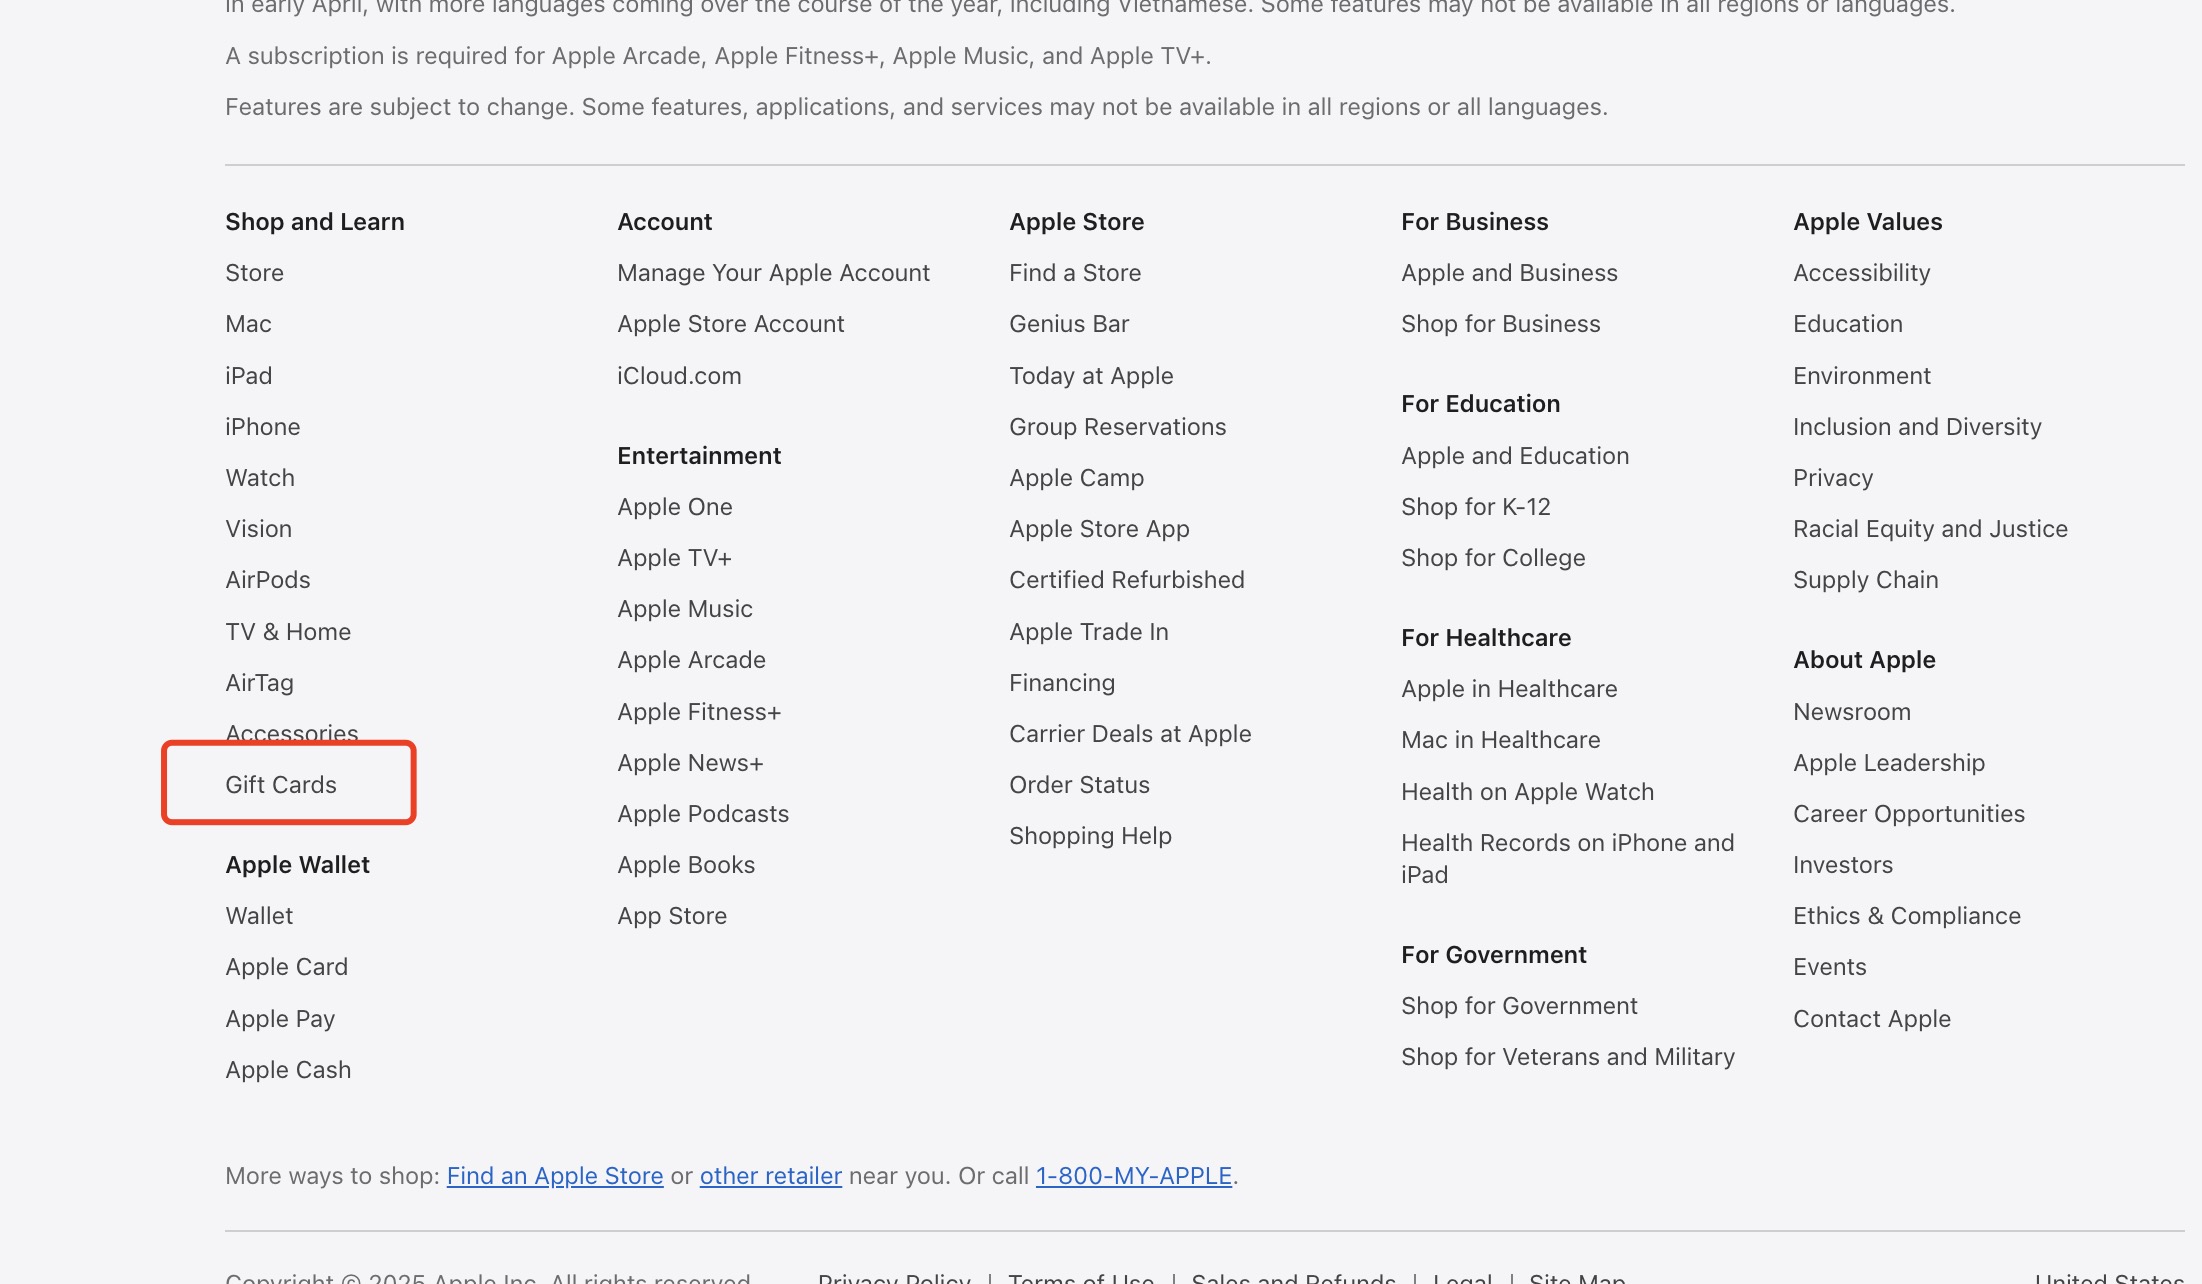Open the Apple Arcade link
This screenshot has height=1284, width=2202.
[x=691, y=659]
